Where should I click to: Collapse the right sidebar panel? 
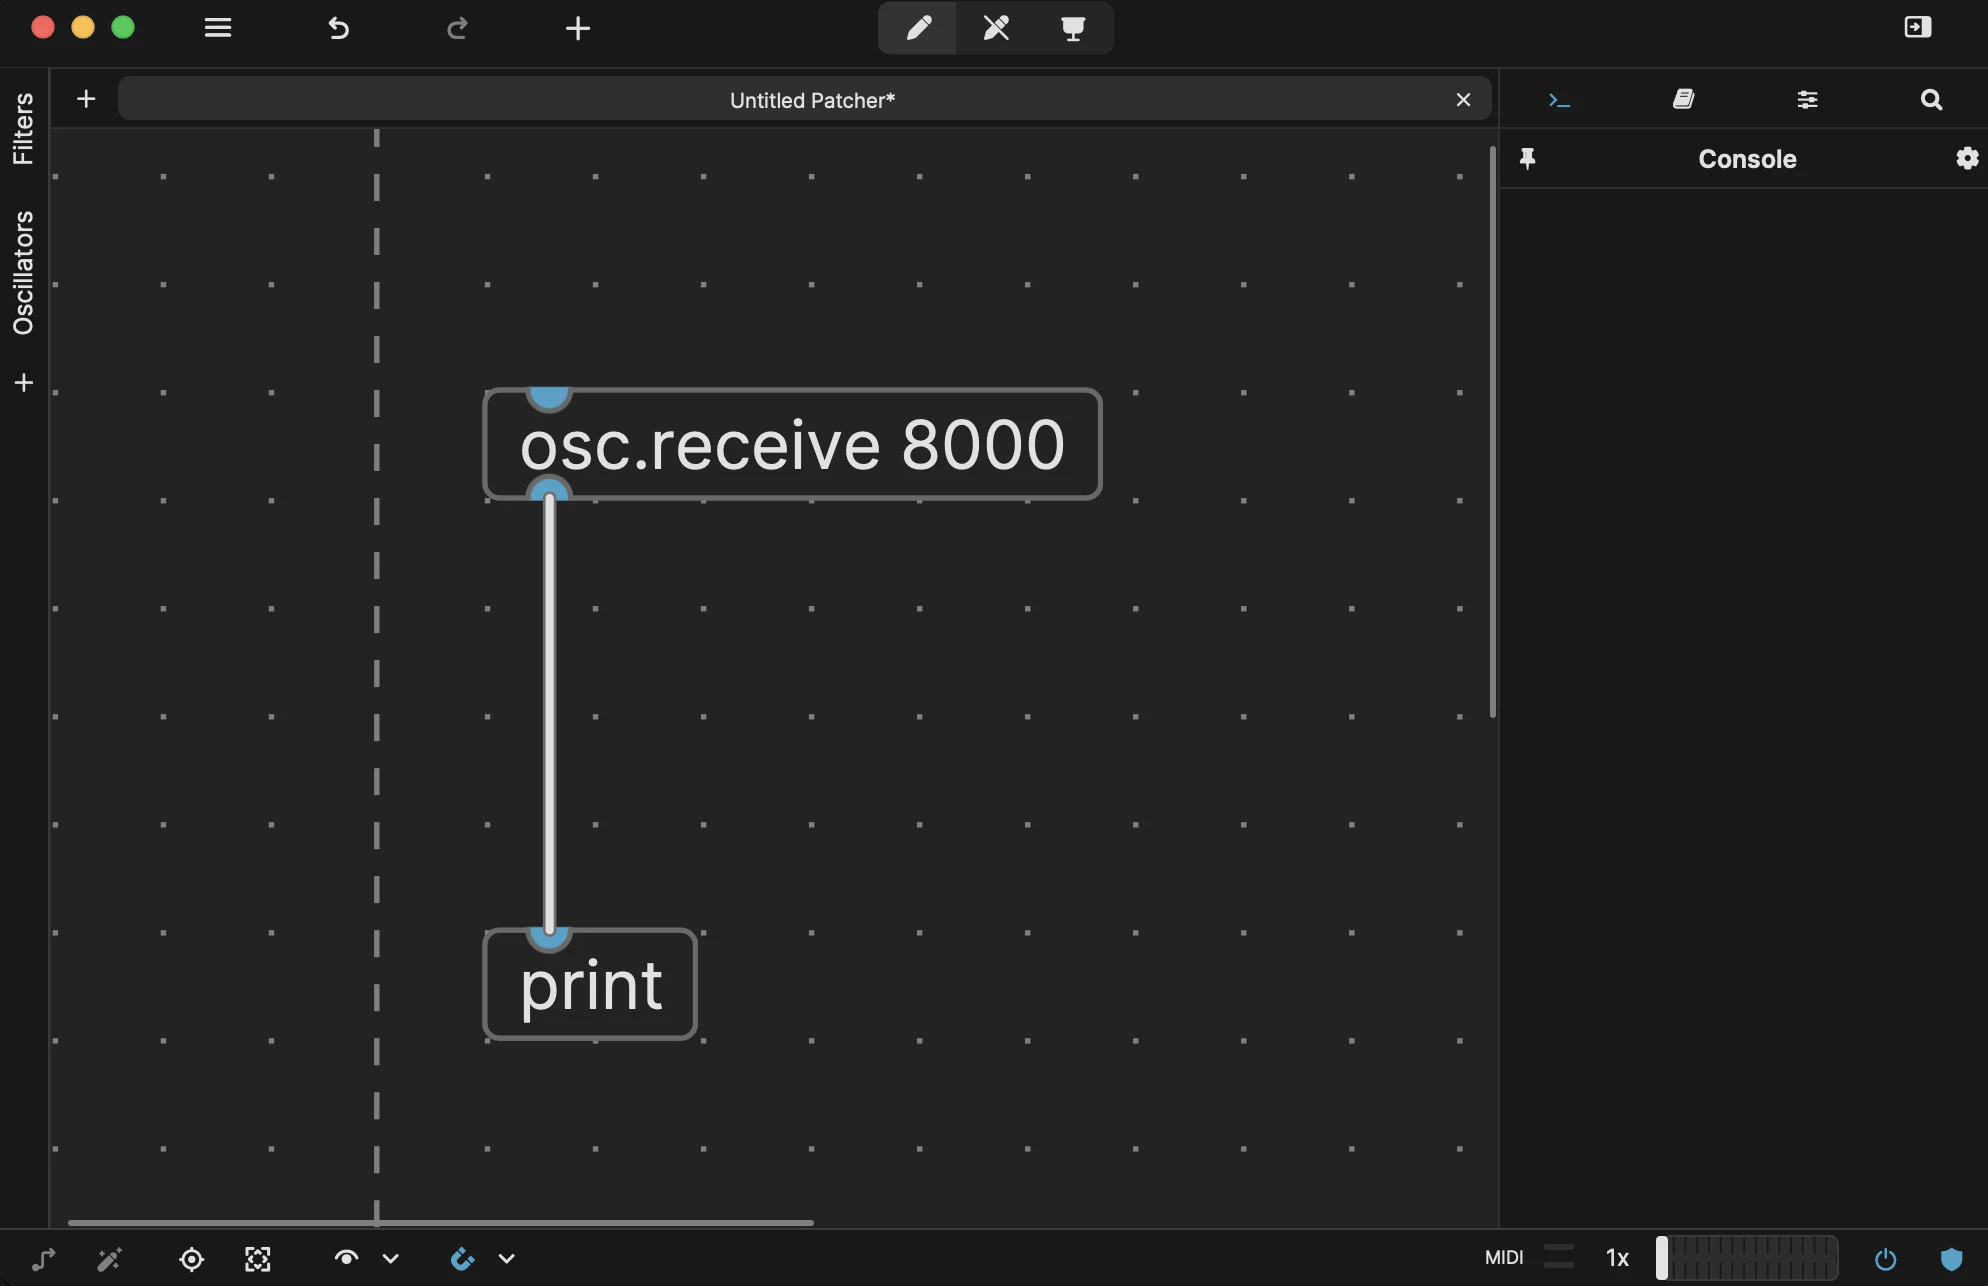pos(1918,27)
